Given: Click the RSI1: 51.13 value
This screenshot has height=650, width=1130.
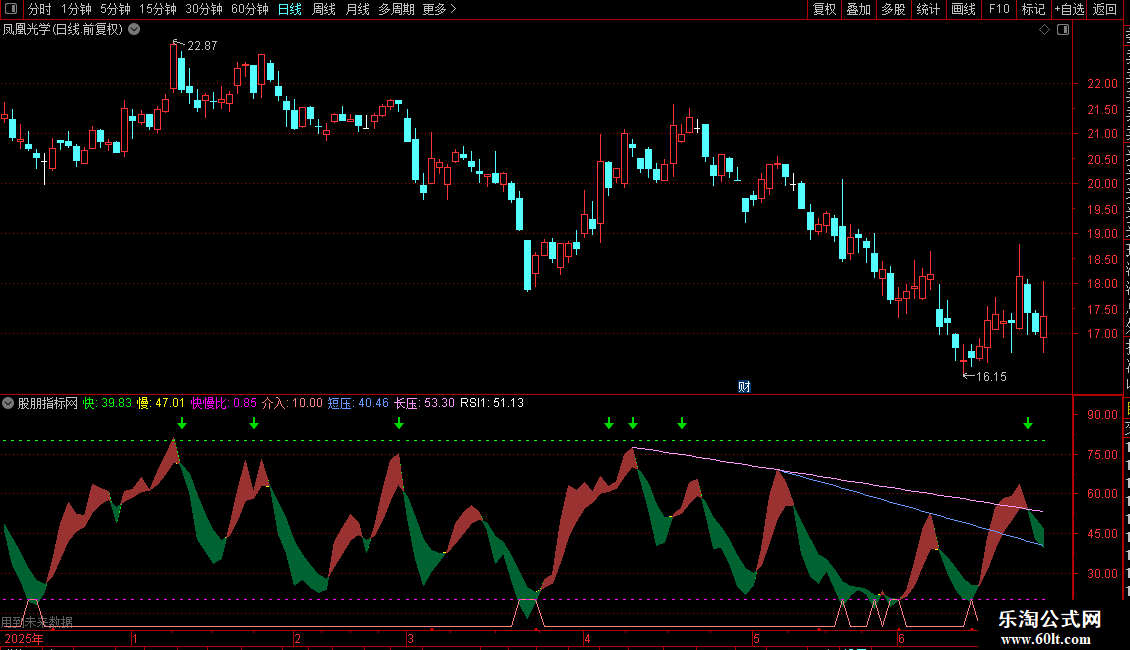Looking at the screenshot, I should point(492,403).
